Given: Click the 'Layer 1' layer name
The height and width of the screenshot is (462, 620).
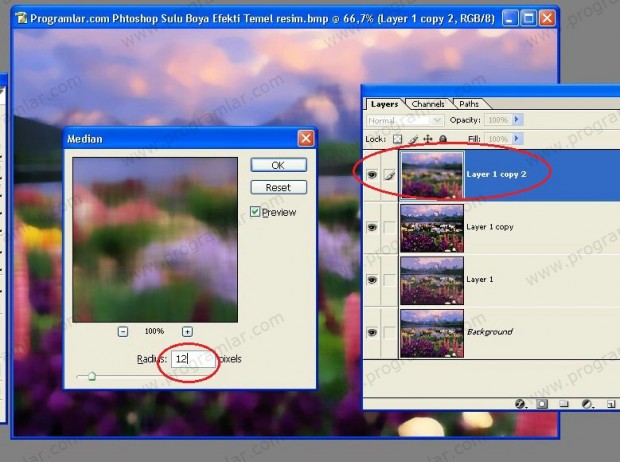Looking at the screenshot, I should (480, 279).
